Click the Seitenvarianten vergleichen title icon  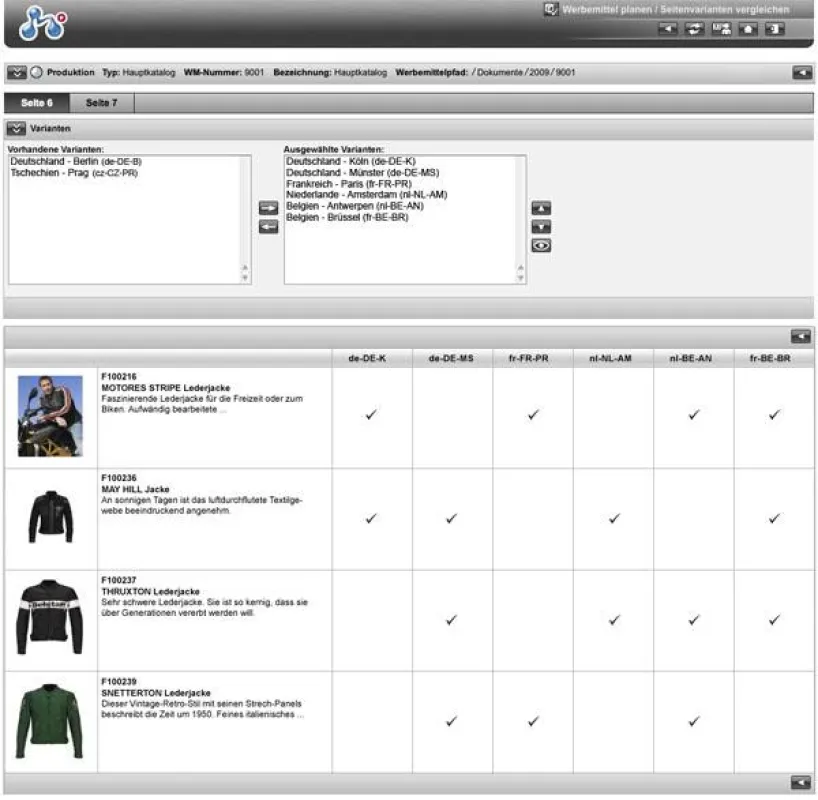pyautogui.click(x=551, y=9)
